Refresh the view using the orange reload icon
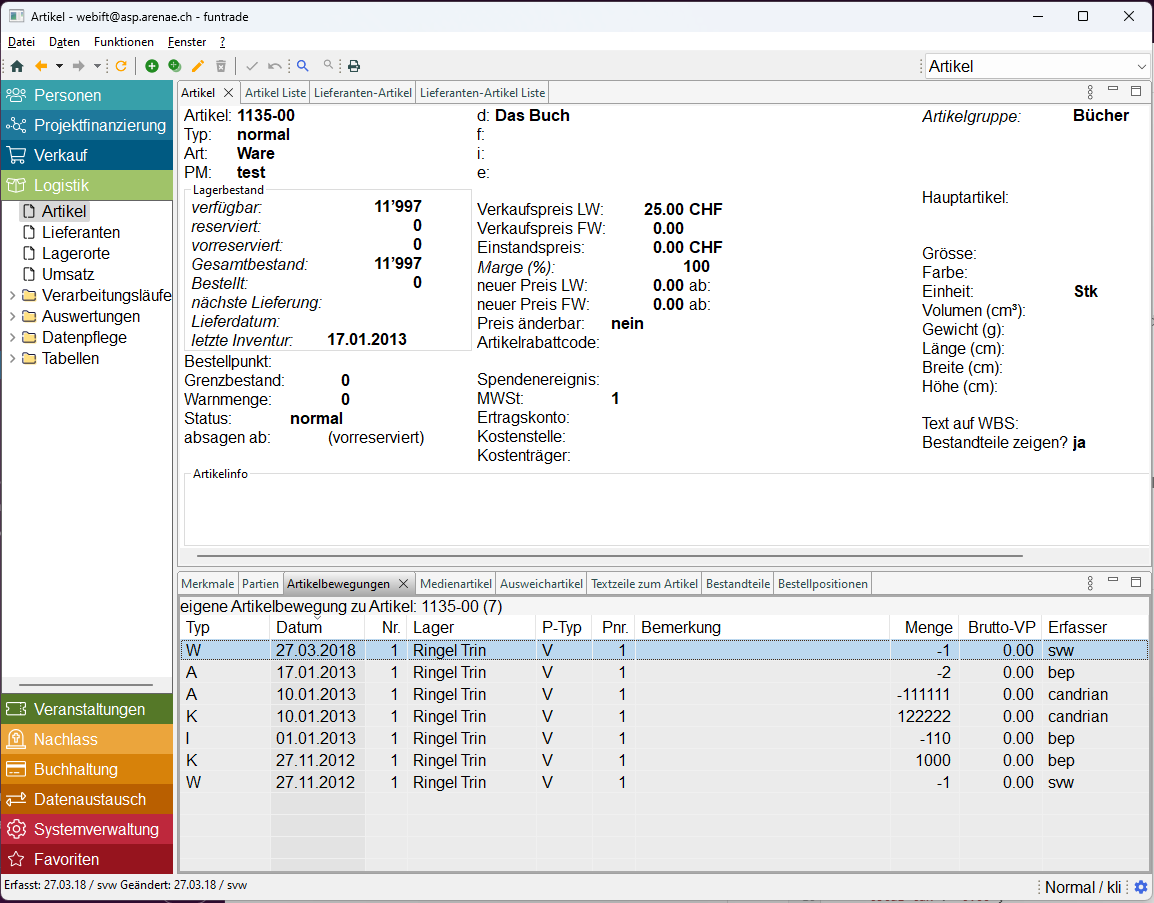 coord(121,66)
